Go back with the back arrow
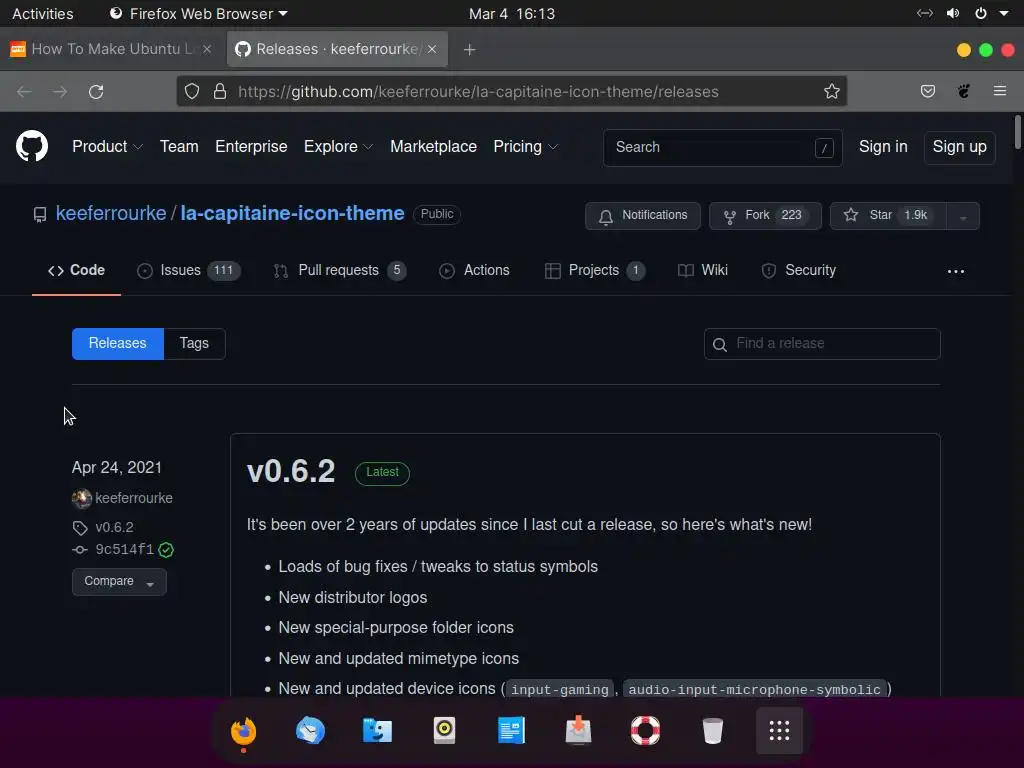 pos(24,91)
